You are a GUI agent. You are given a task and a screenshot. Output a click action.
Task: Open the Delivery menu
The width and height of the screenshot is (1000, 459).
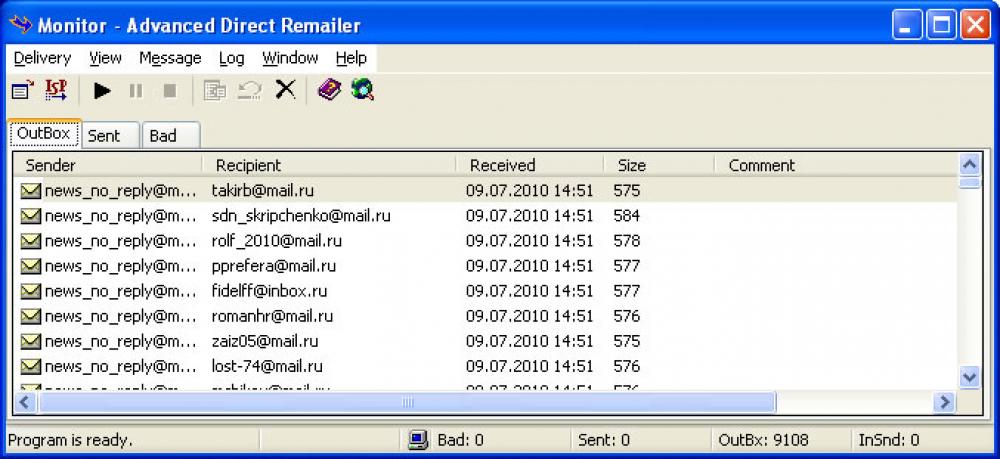(42, 58)
